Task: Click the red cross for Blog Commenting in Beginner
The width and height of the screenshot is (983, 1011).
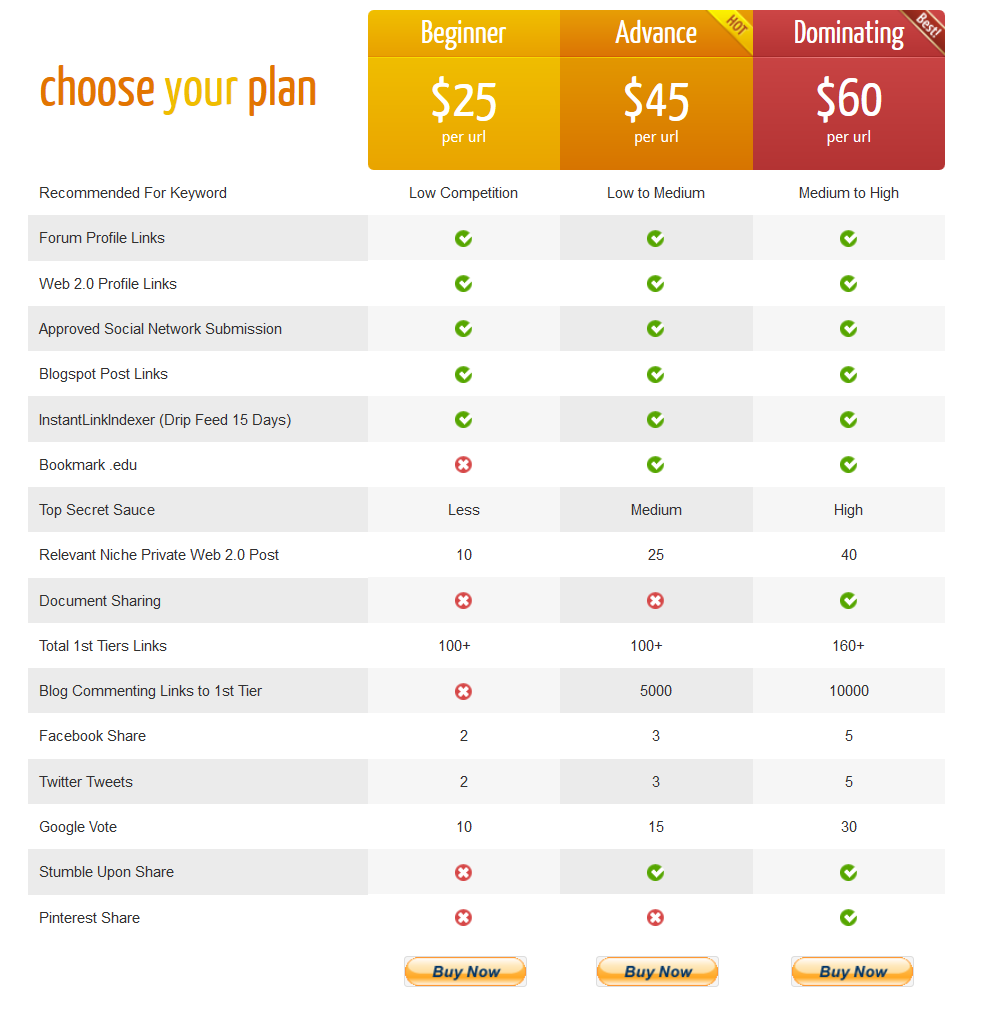Action: point(463,691)
